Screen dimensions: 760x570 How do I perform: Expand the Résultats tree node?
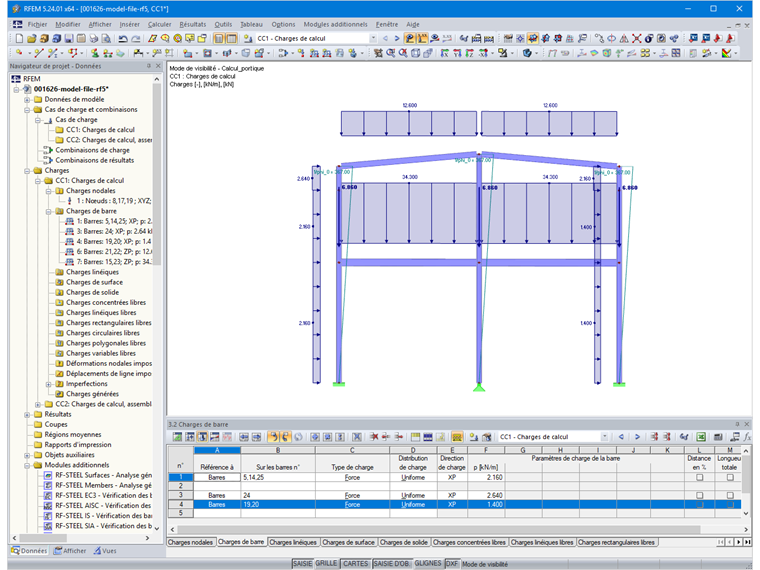[x=27, y=414]
